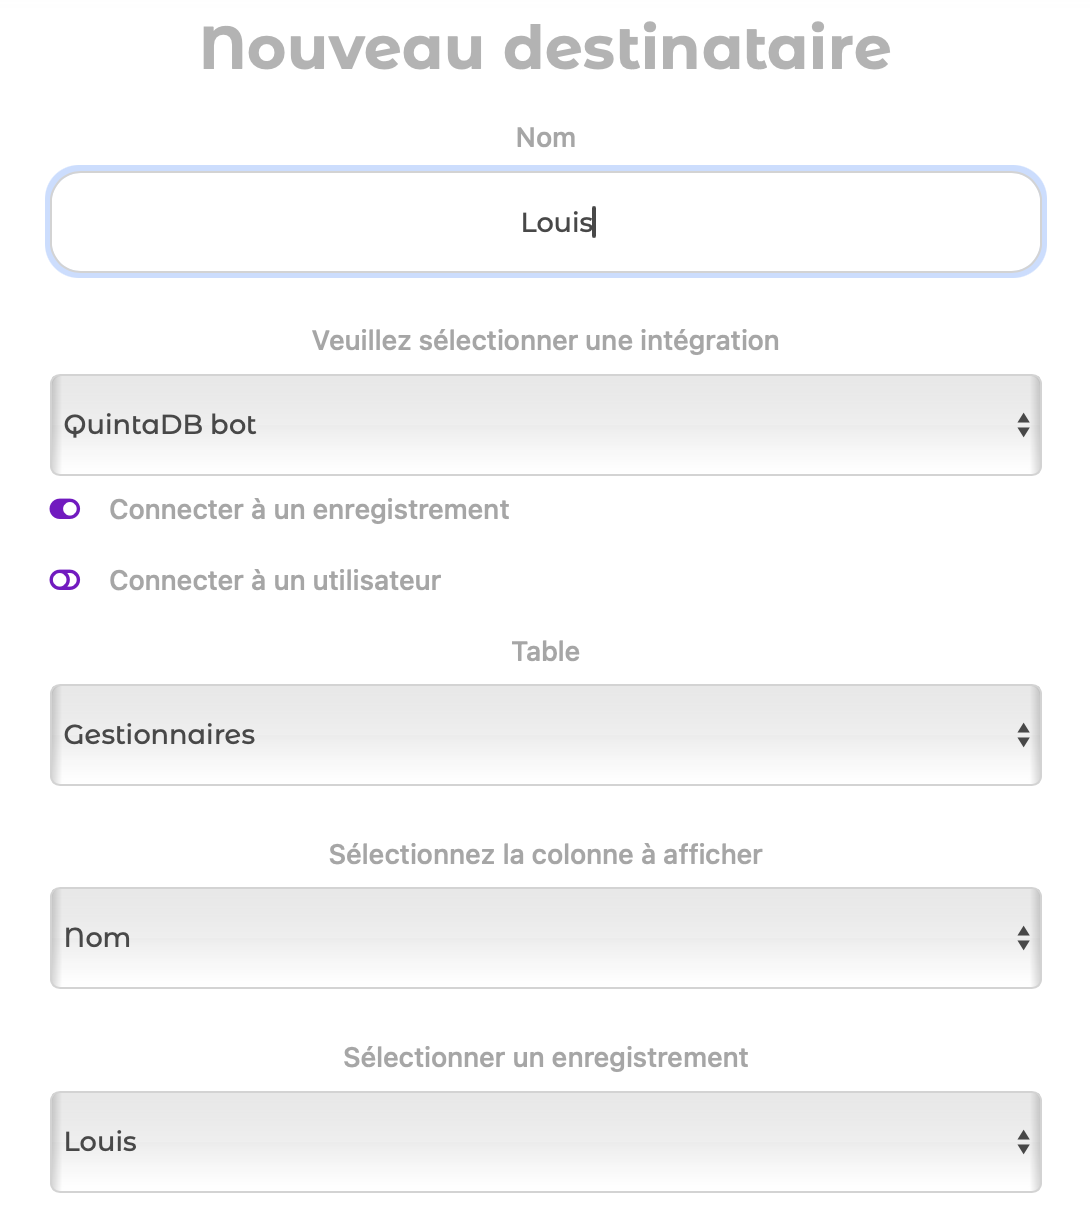
Task: Click the Sélectionner un enregistrement label
Action: point(546,1058)
